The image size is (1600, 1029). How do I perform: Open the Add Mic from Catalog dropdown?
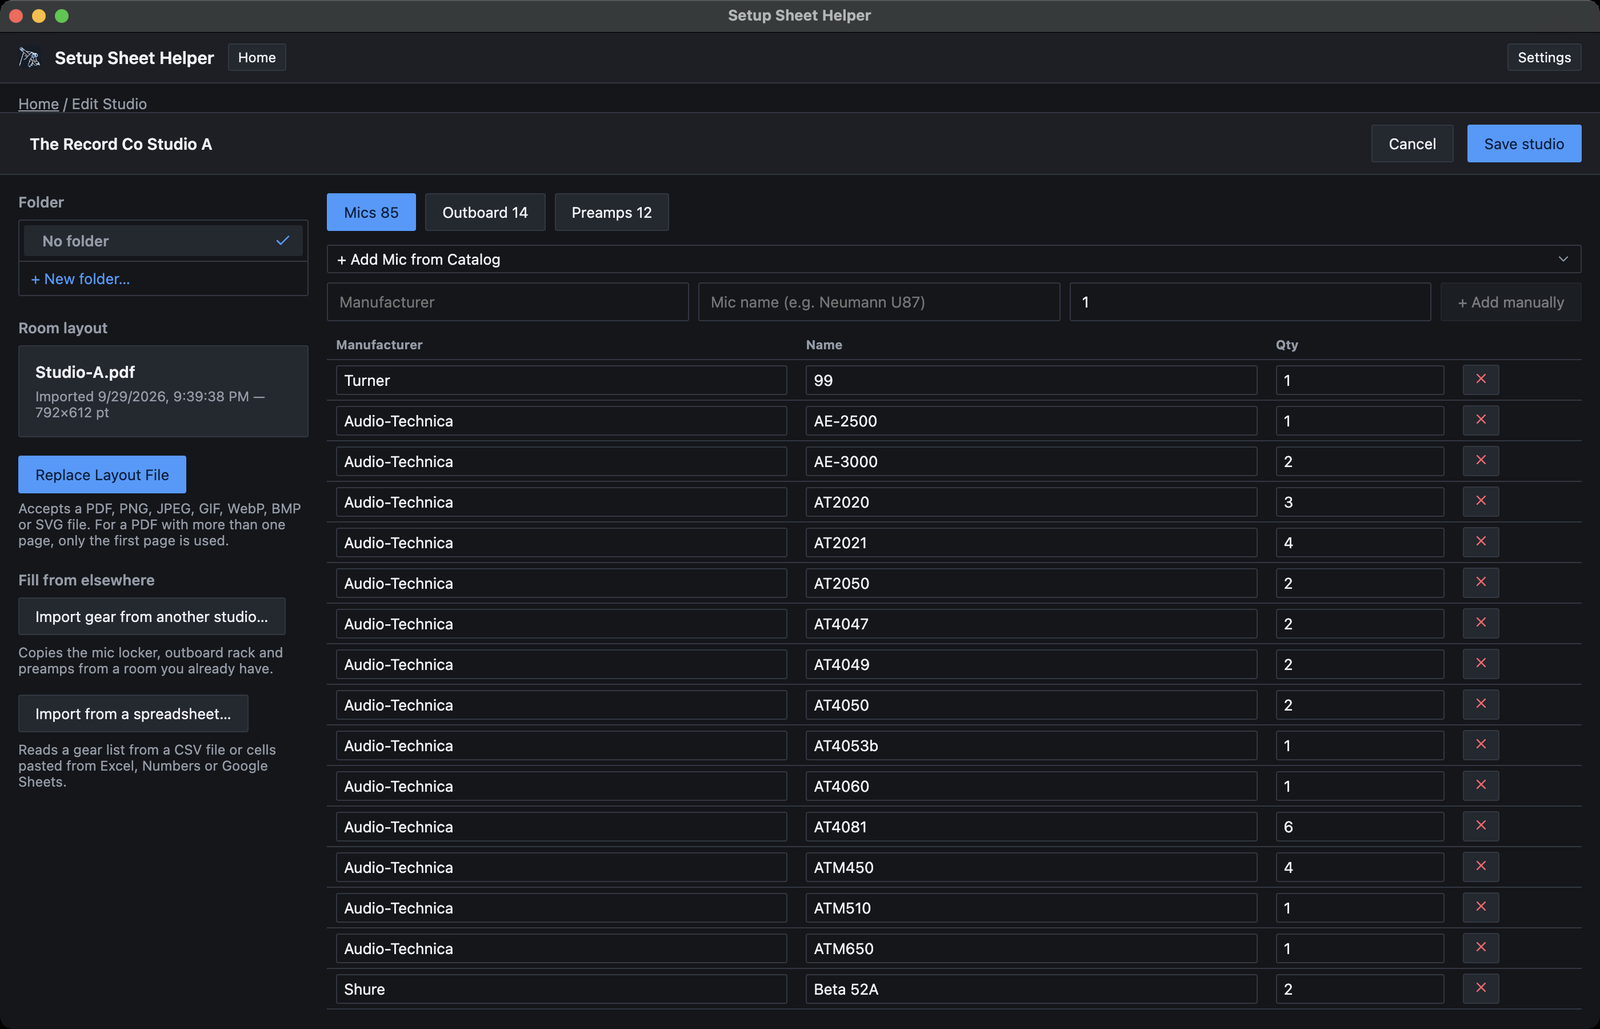pyautogui.click(x=953, y=259)
